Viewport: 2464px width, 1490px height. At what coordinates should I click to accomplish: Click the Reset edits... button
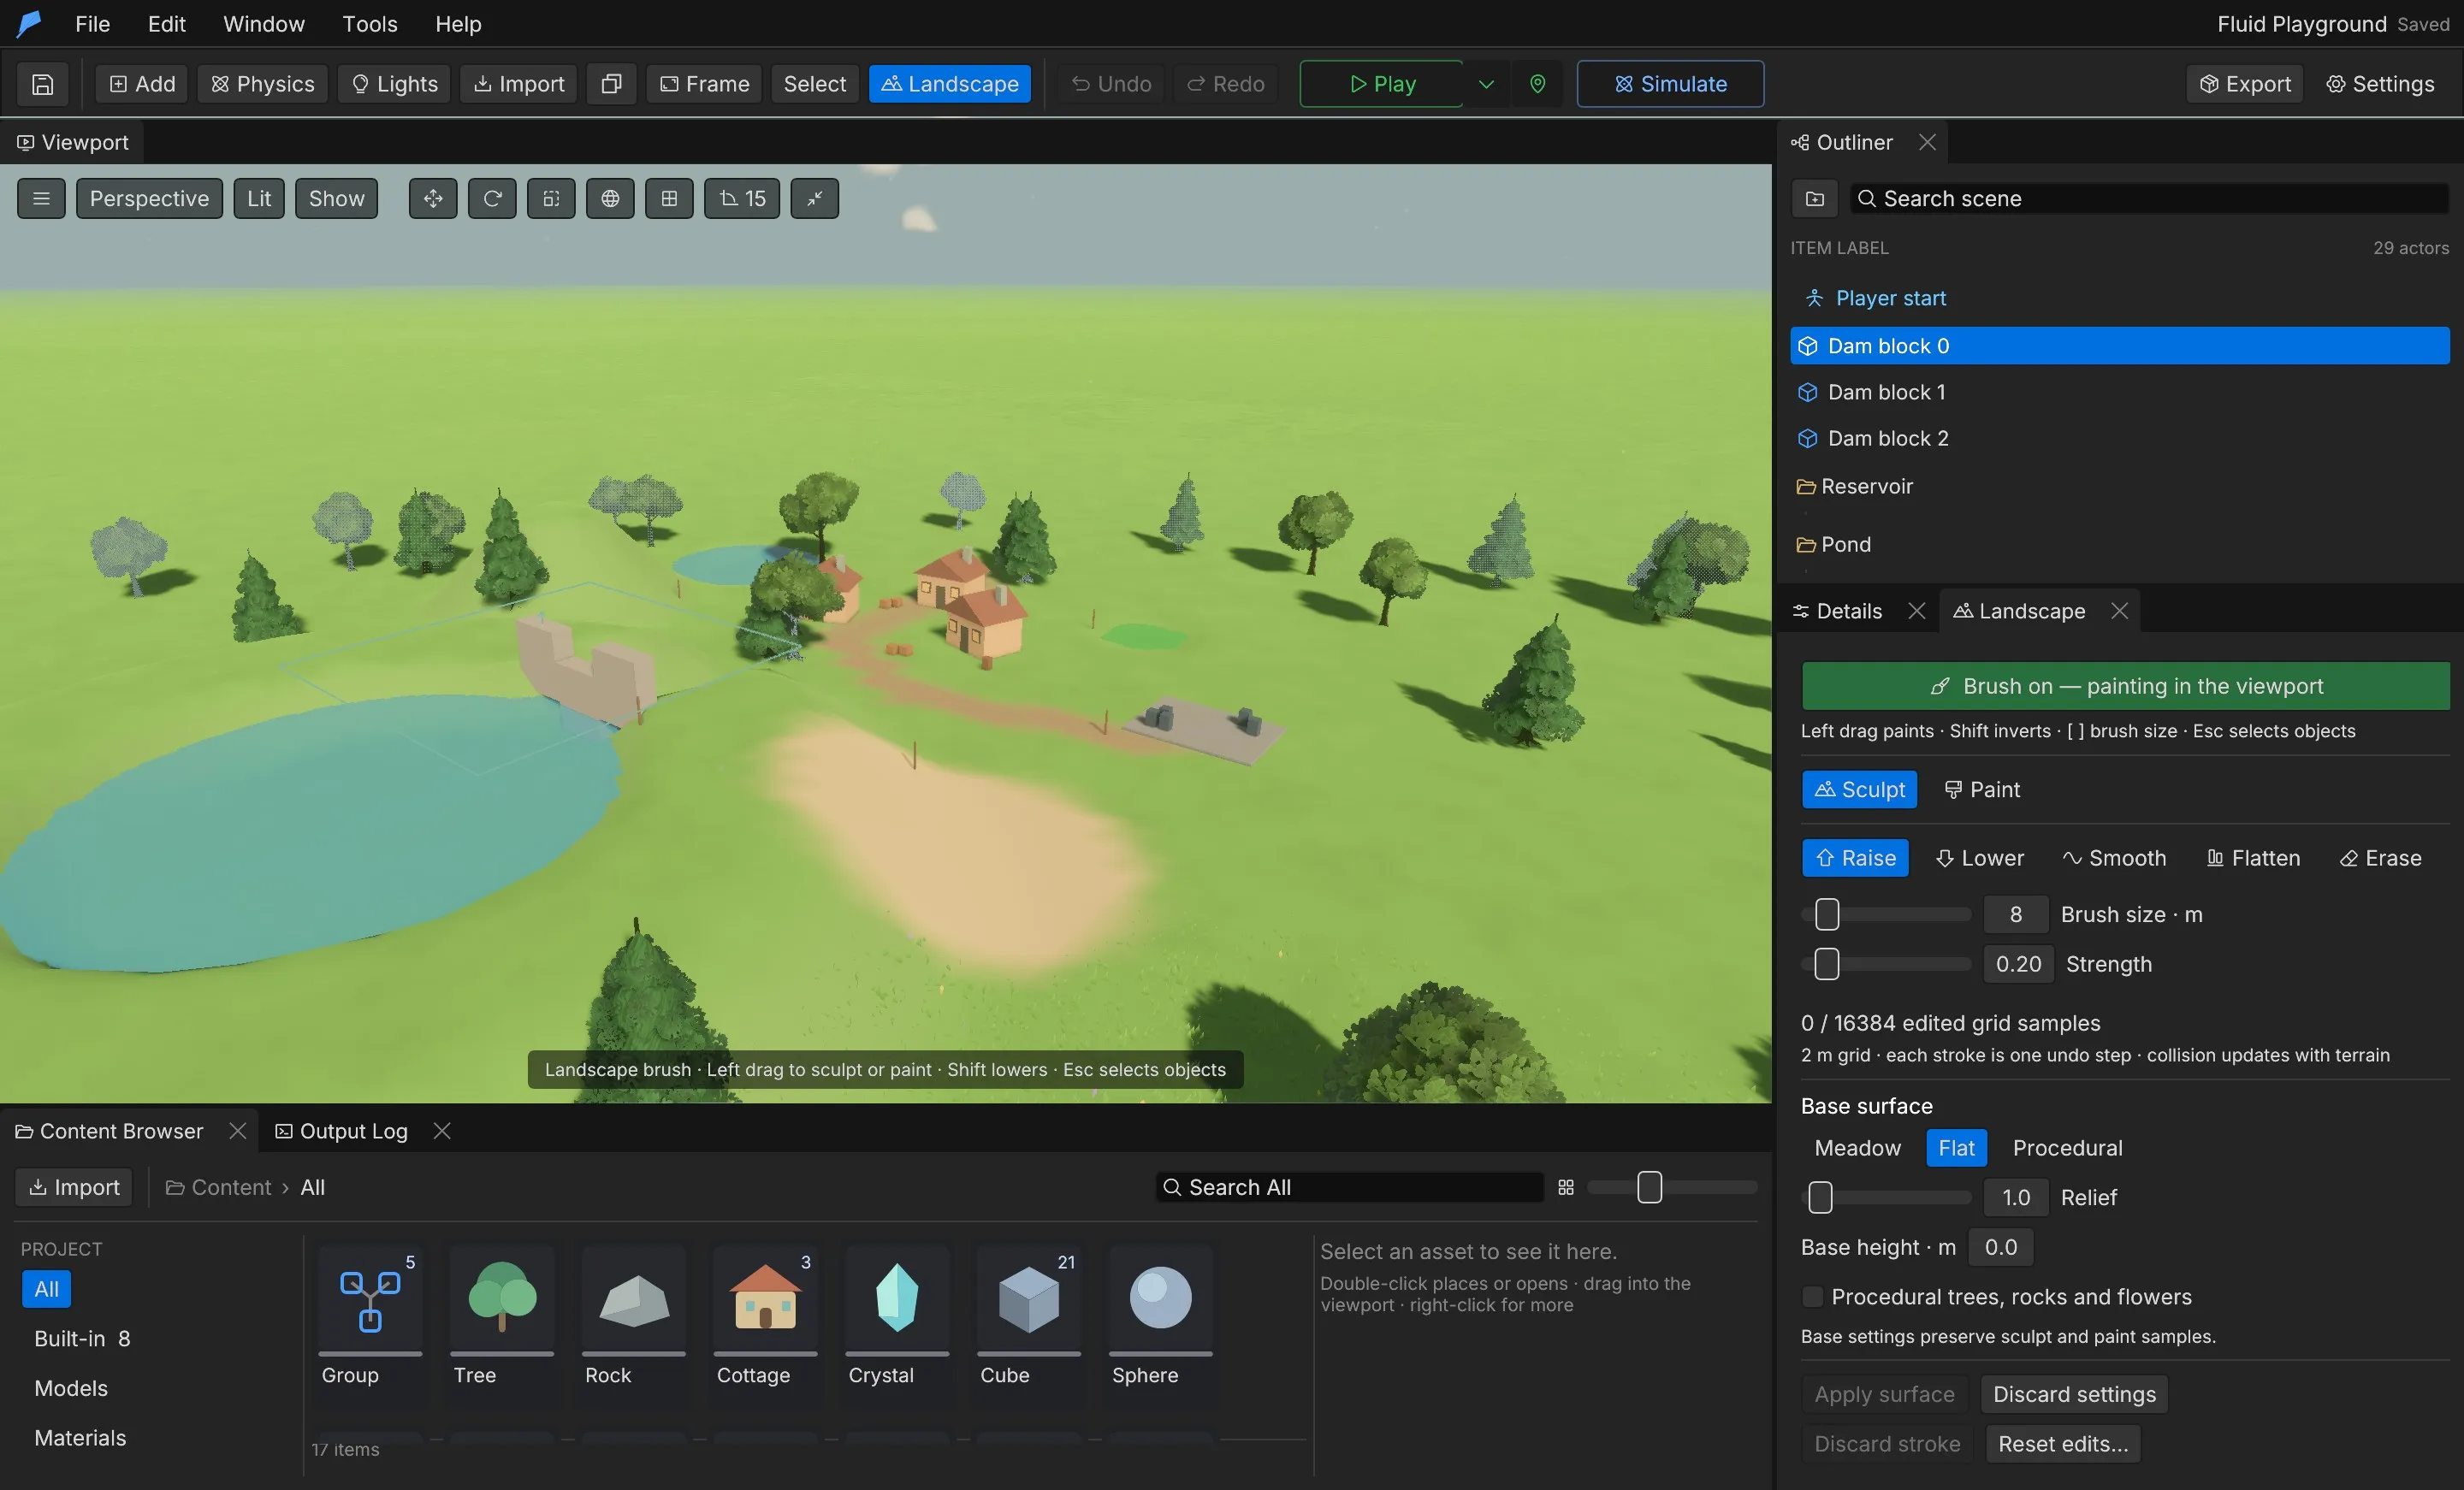point(2062,1444)
